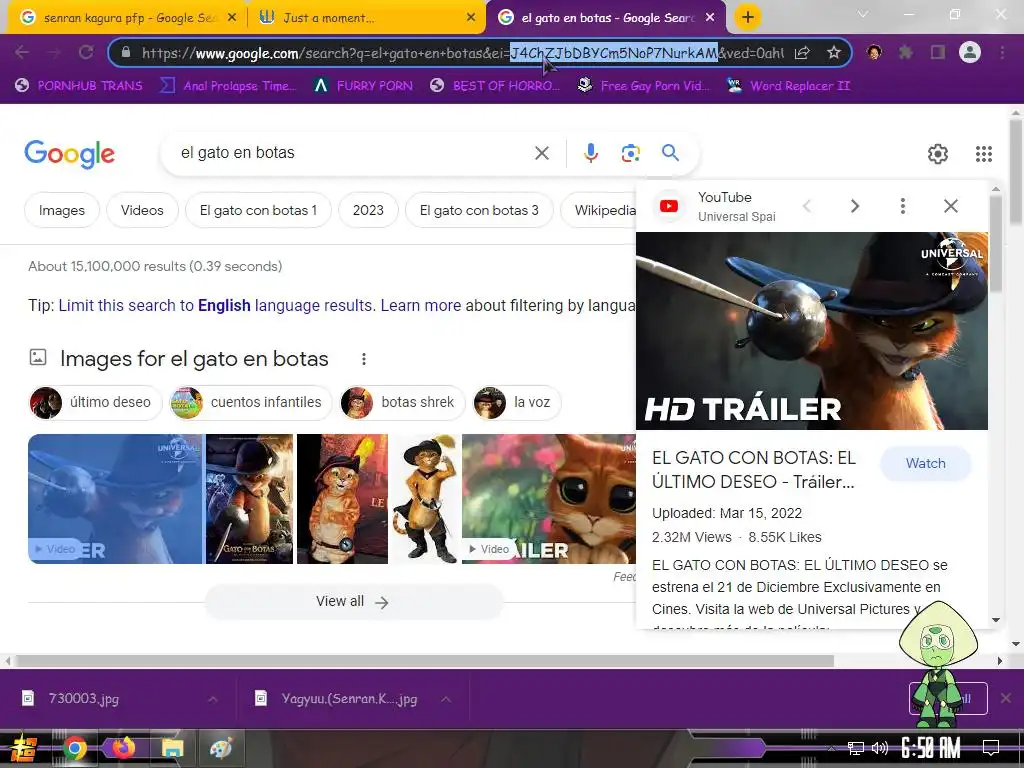Clear the search box with the X
1024x768 pixels.
[541, 153]
